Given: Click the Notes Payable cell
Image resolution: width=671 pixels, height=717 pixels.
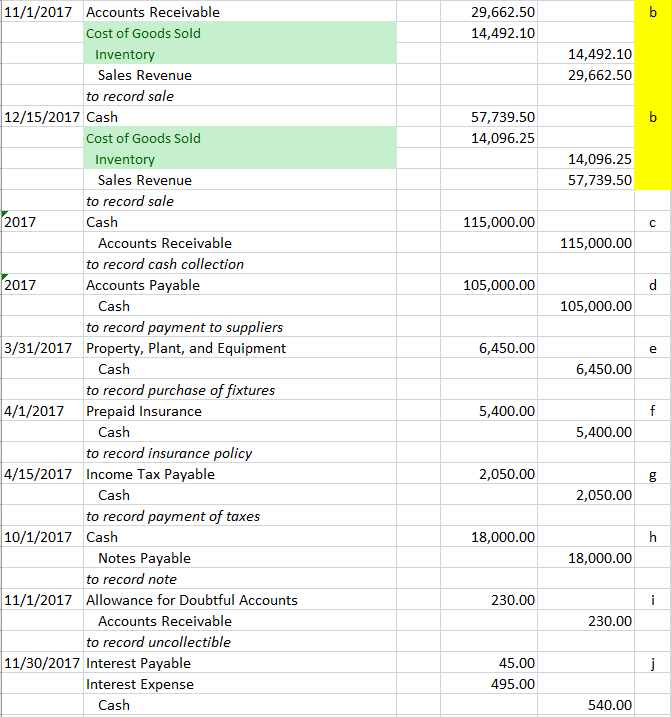Looking at the screenshot, I should [x=240, y=558].
